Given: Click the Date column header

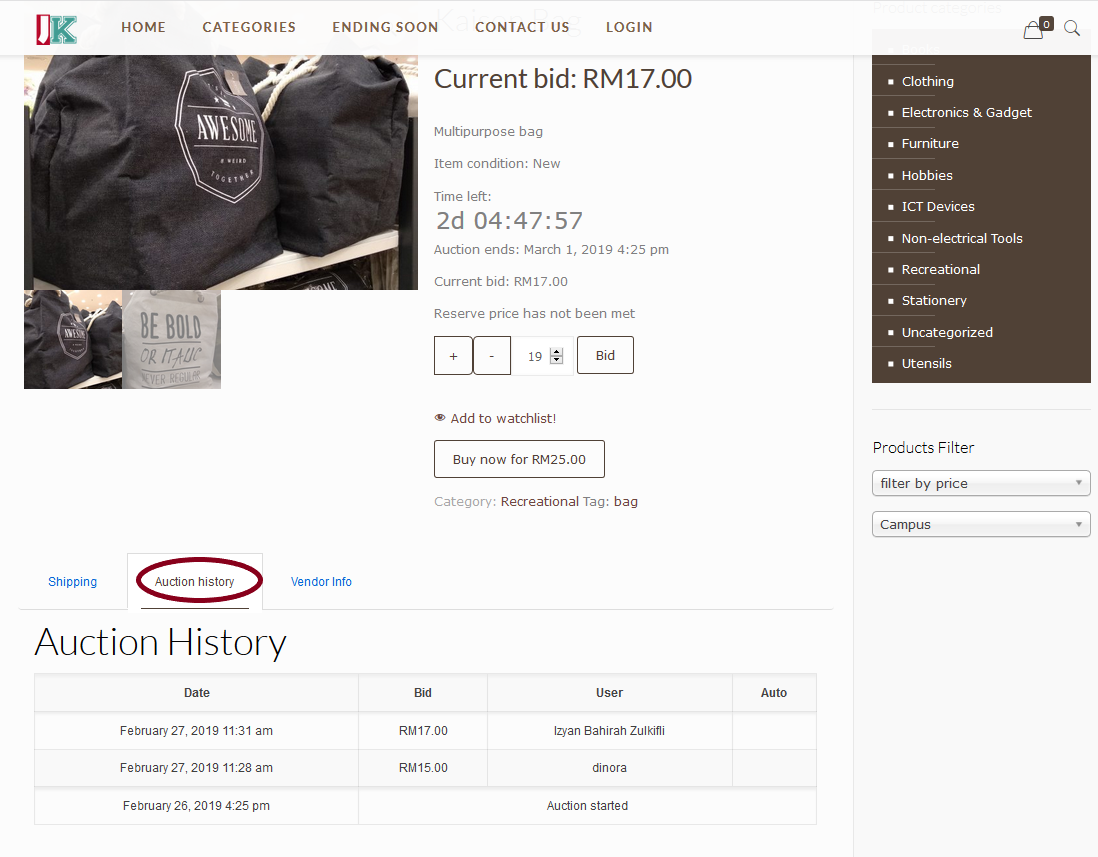Looking at the screenshot, I should (197, 692).
